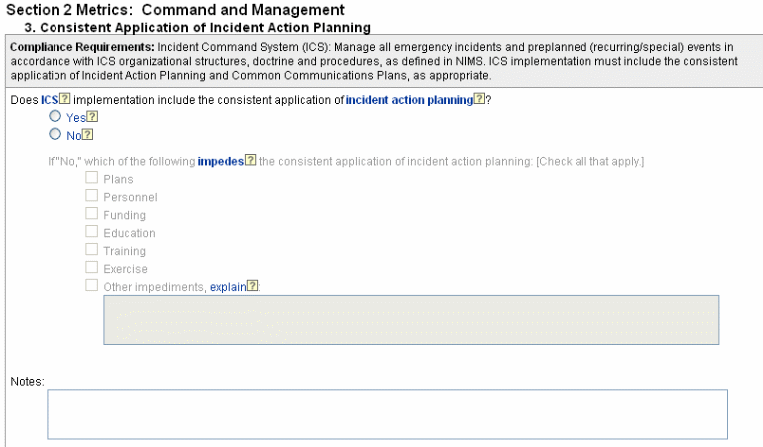The height and width of the screenshot is (447, 763).
Task: Click the help icon next to ICS
Action: click(x=65, y=99)
